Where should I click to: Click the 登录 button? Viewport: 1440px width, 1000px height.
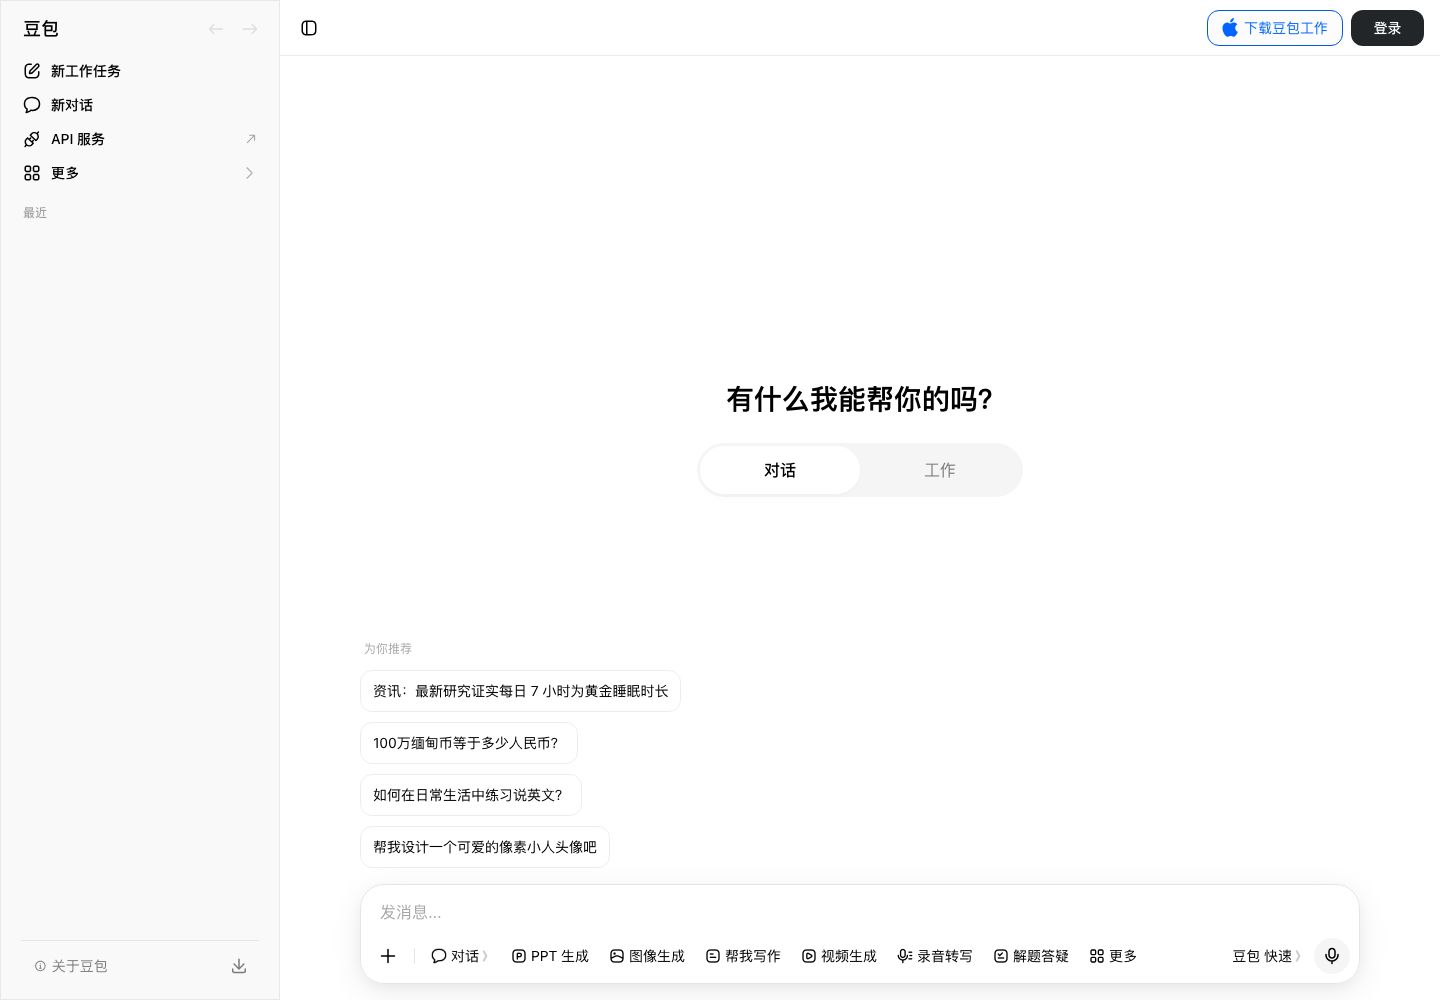click(1387, 28)
